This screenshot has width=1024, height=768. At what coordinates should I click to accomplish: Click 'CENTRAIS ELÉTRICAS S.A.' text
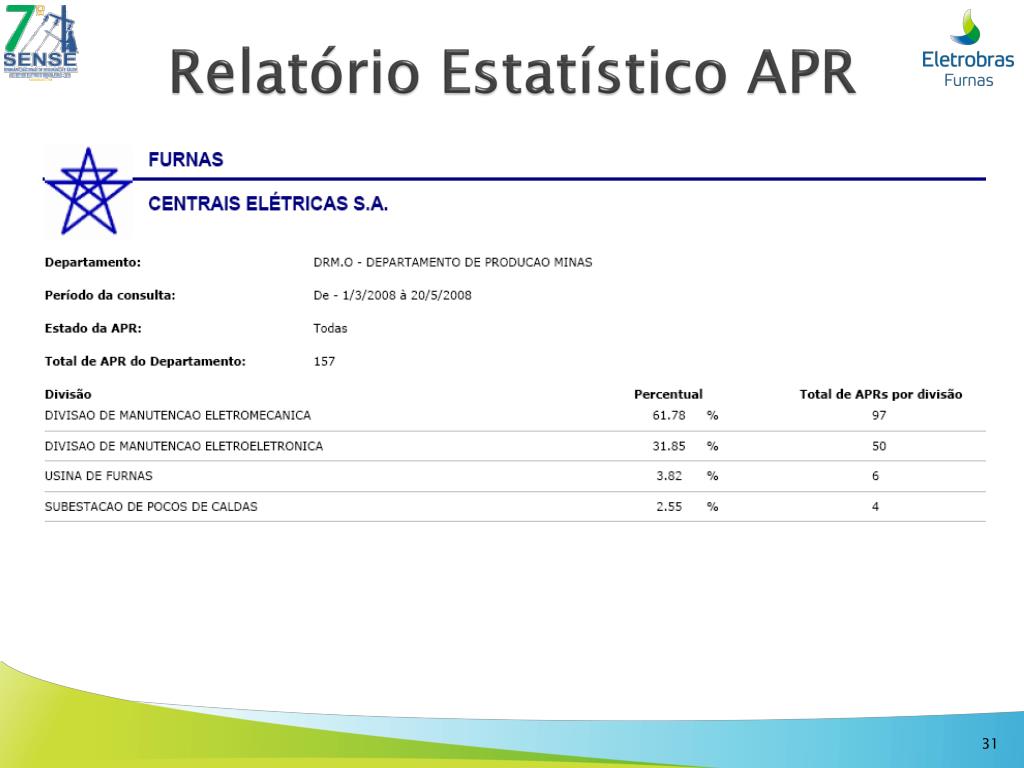click(x=268, y=204)
